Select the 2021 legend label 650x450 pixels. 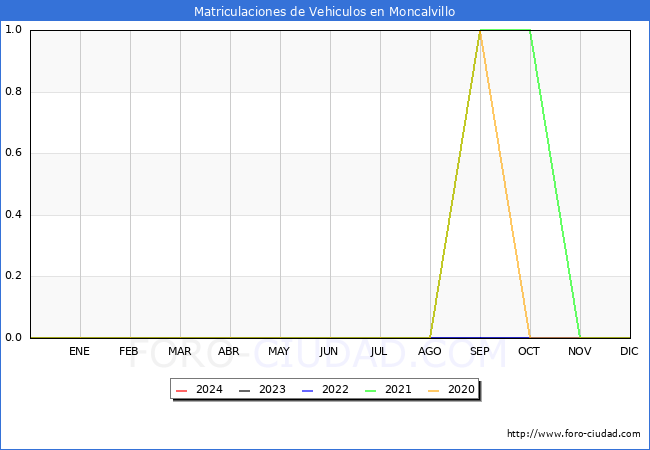398,390
